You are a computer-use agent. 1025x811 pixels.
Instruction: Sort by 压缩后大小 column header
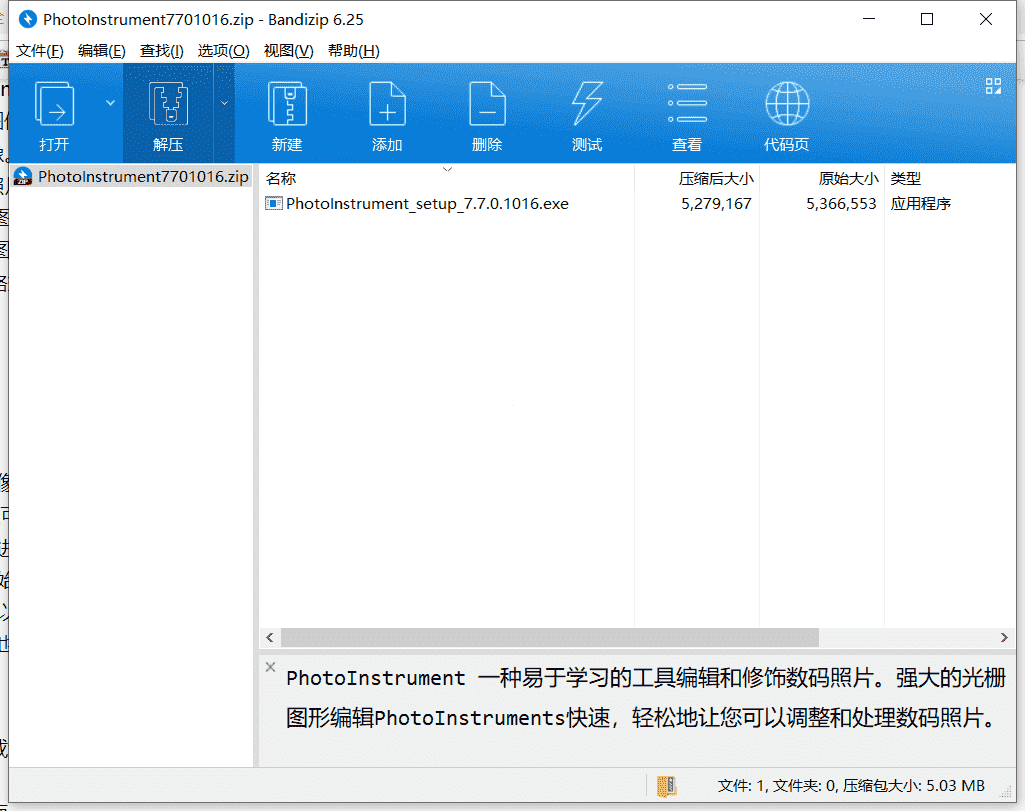(716, 178)
